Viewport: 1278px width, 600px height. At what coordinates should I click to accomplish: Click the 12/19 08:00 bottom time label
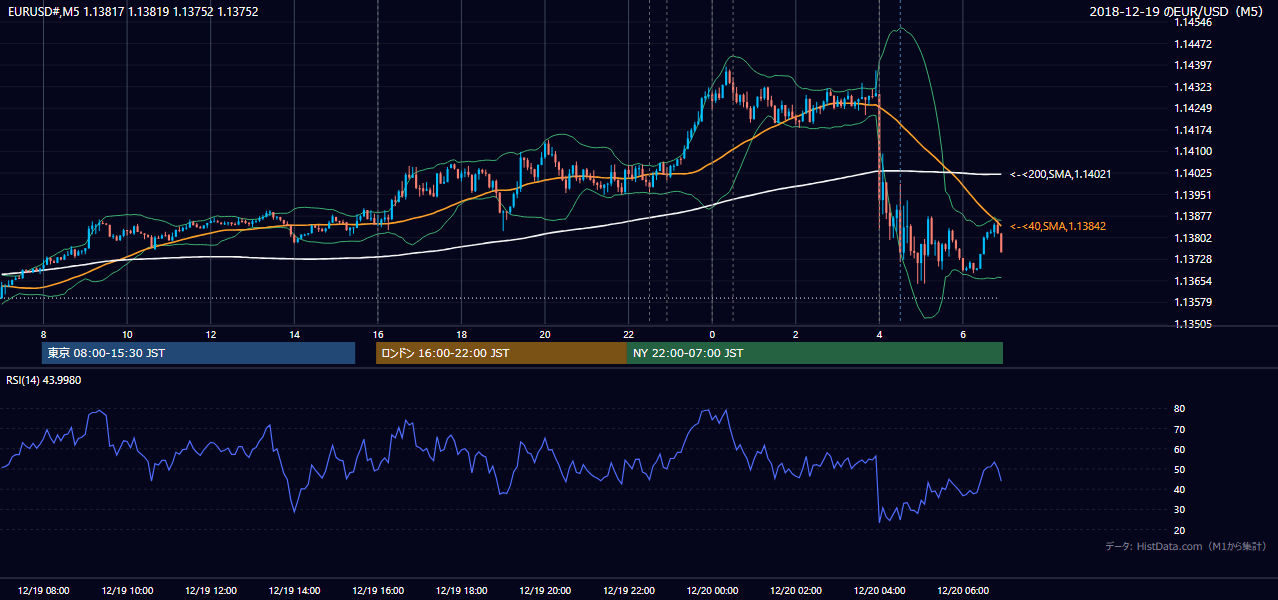click(43, 591)
